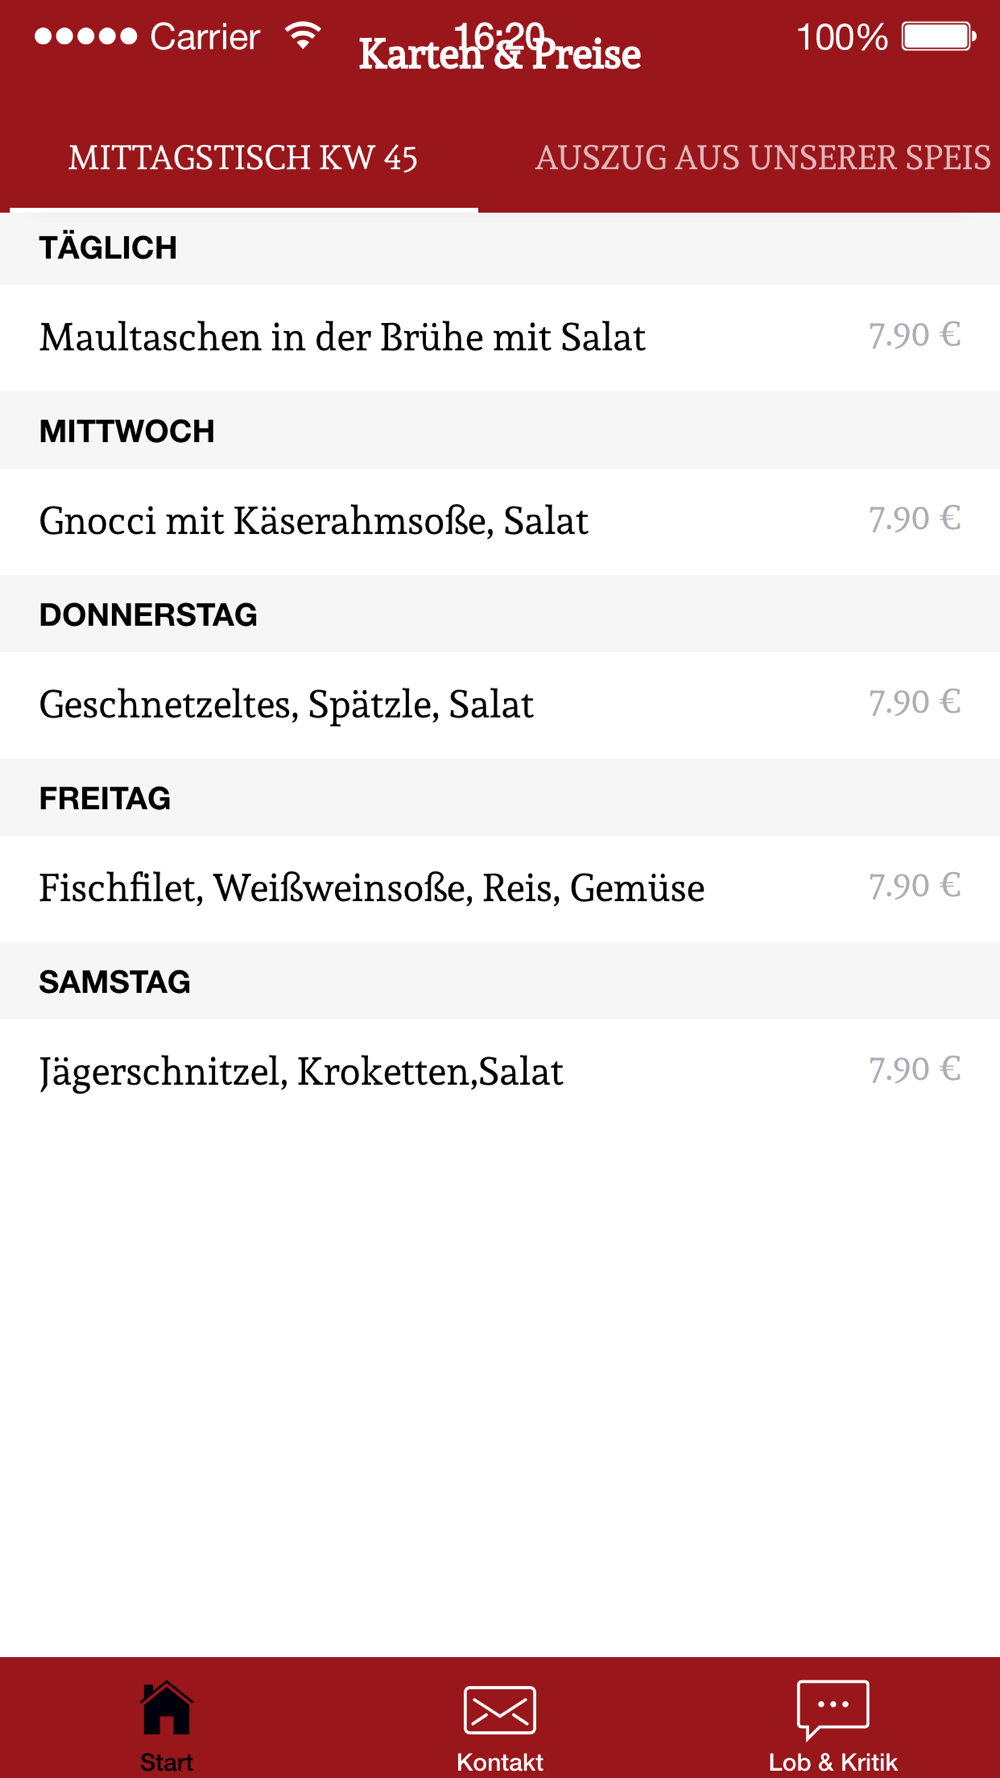Tap the Freitag section header
Screen dimensions: 1000x1778
[500, 798]
